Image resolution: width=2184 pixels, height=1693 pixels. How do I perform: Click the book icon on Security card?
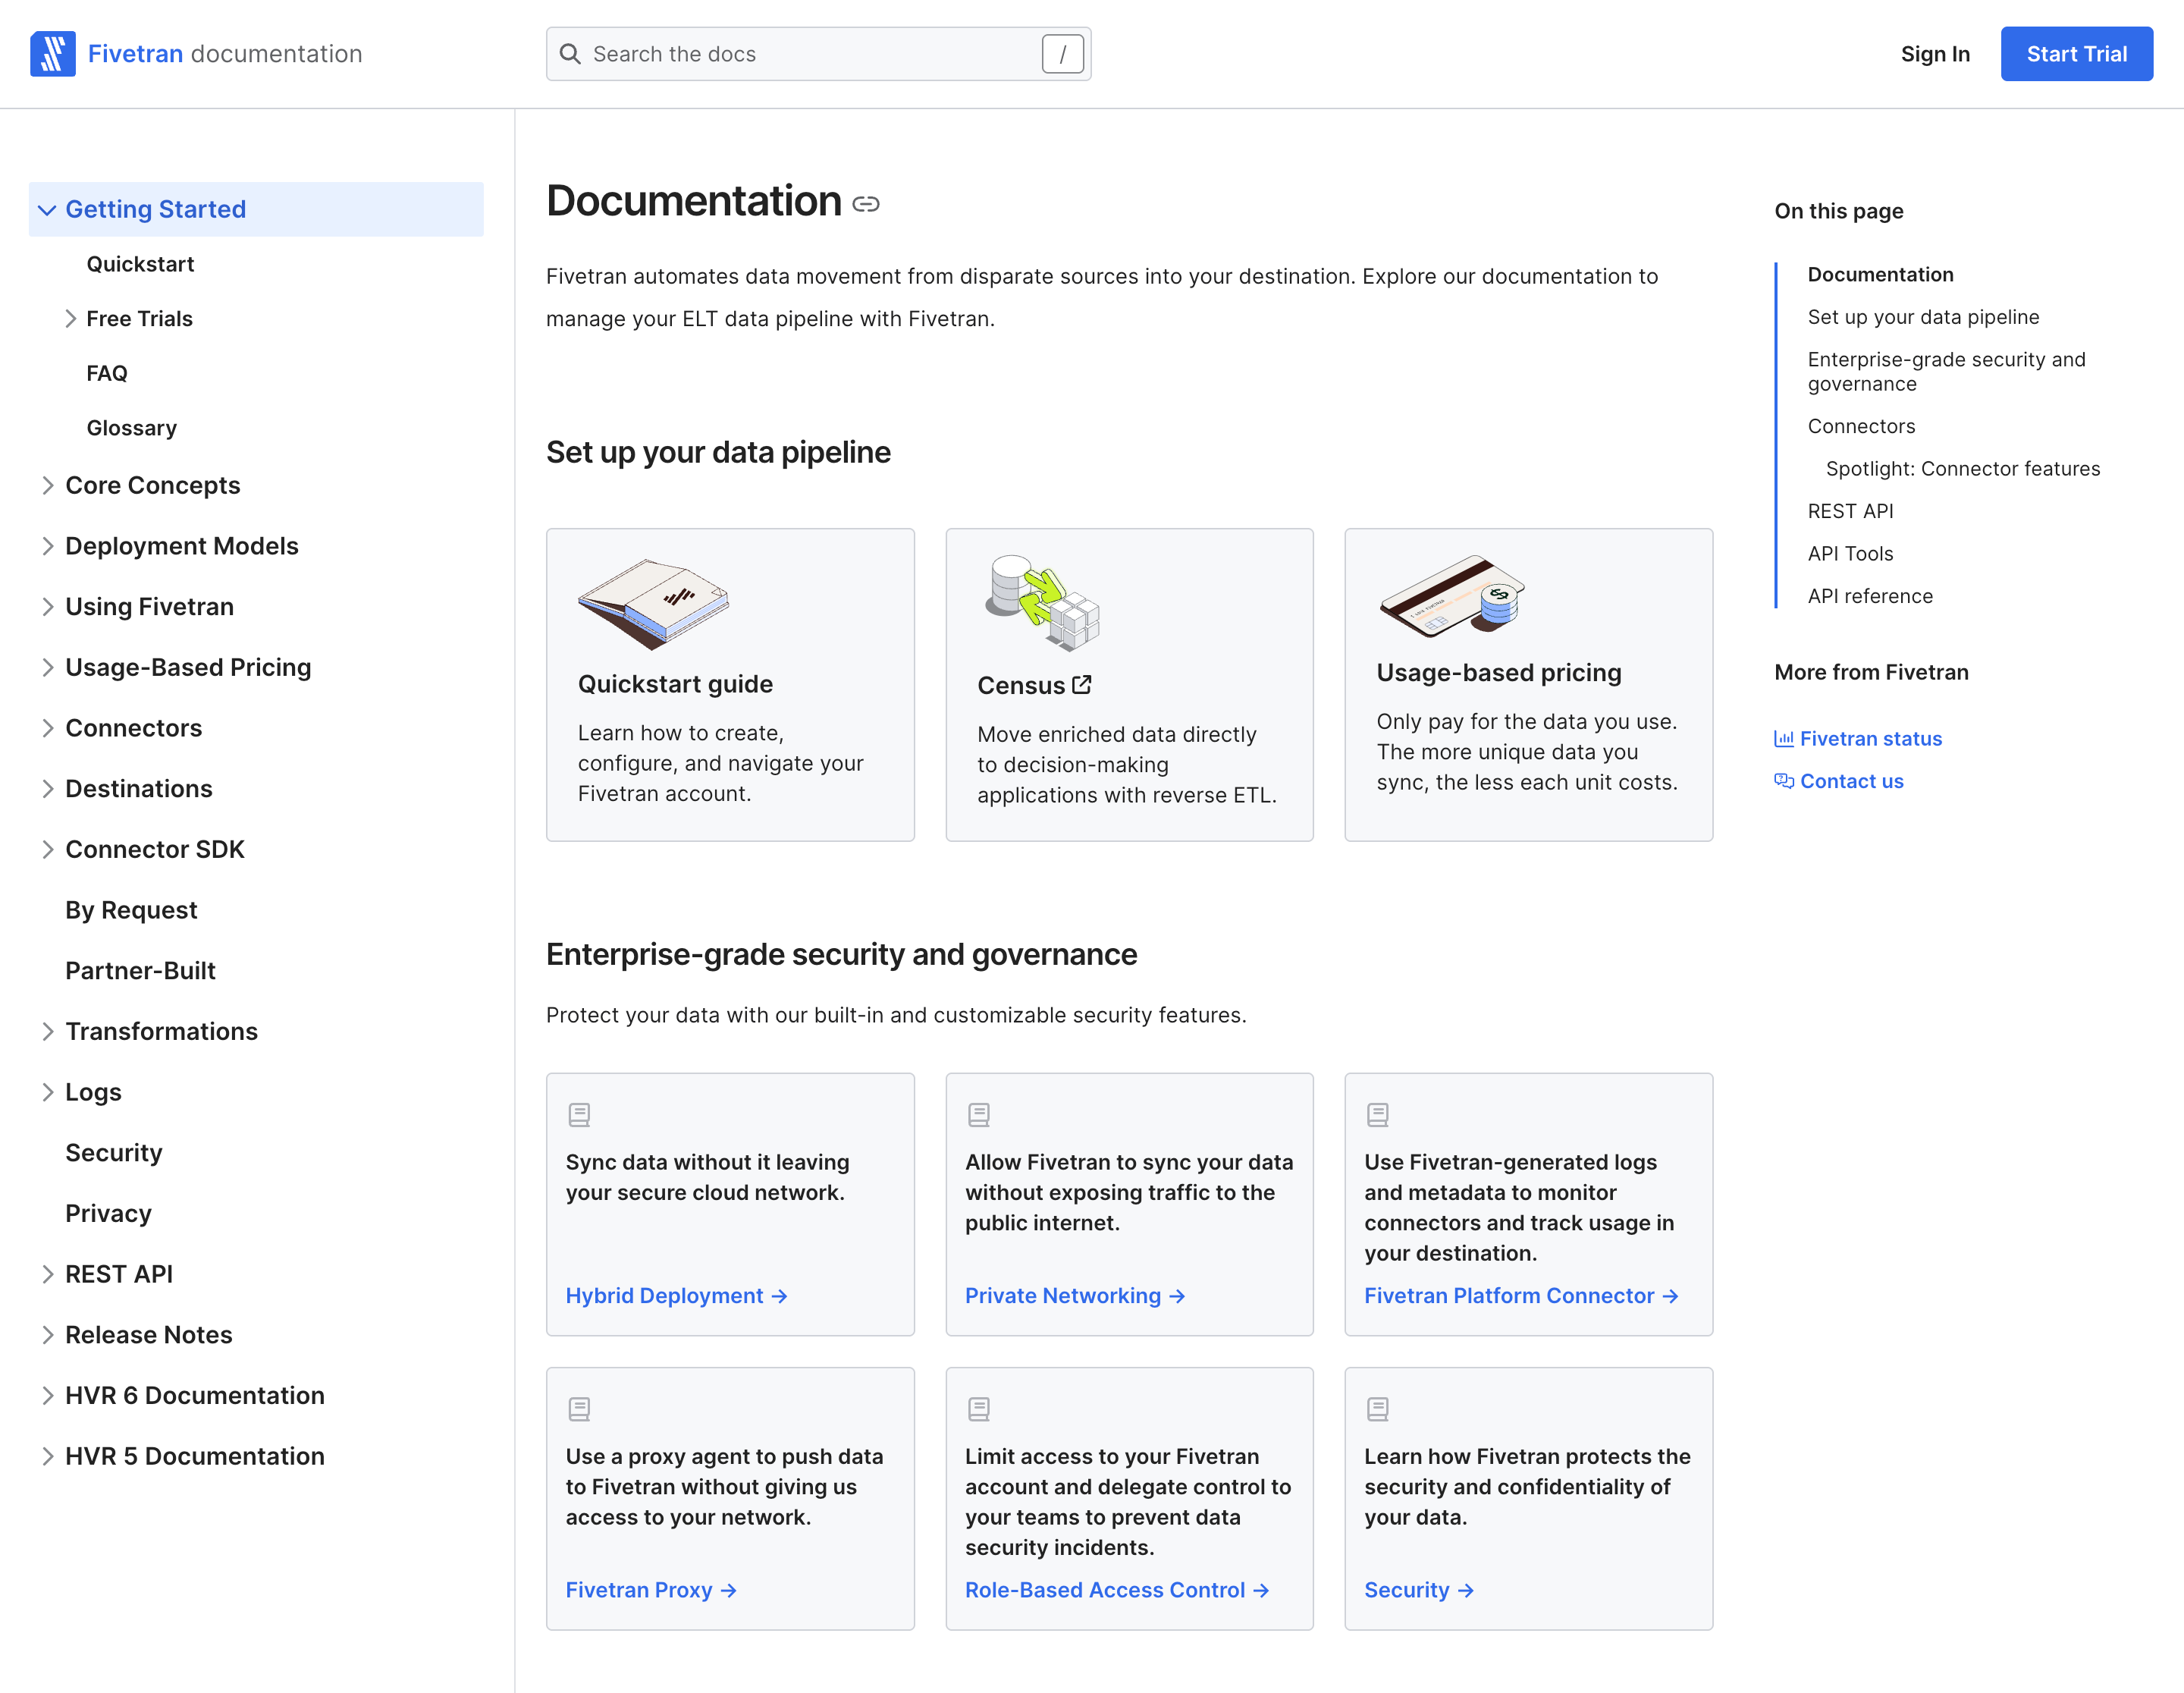point(1377,1409)
